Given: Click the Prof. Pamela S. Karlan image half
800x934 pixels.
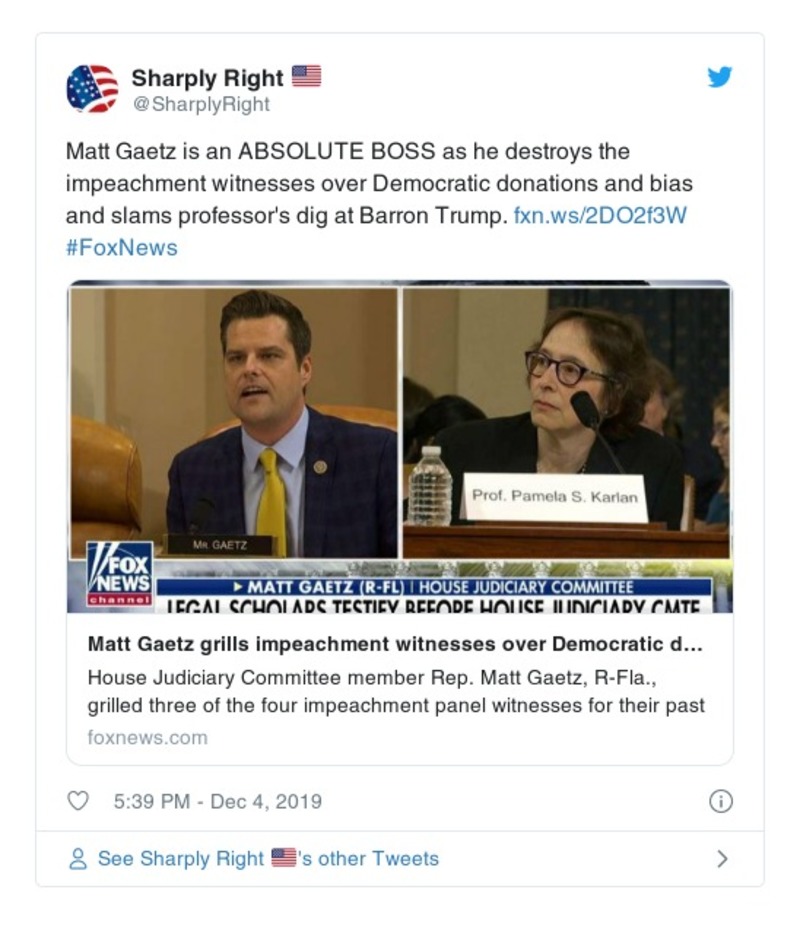Looking at the screenshot, I should (x=566, y=423).
